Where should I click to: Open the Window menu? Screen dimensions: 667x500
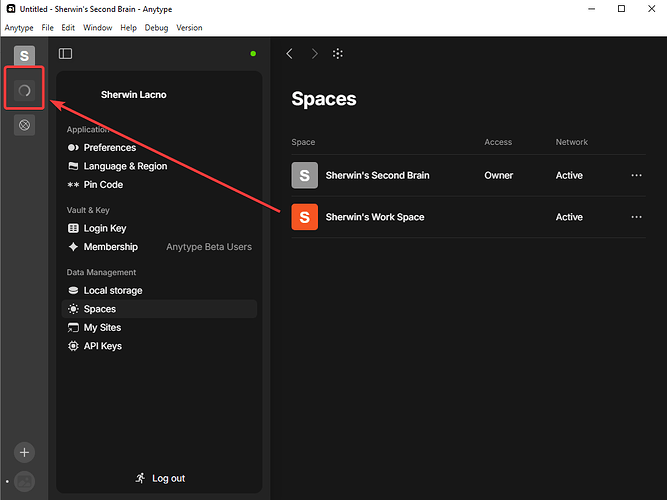click(97, 28)
